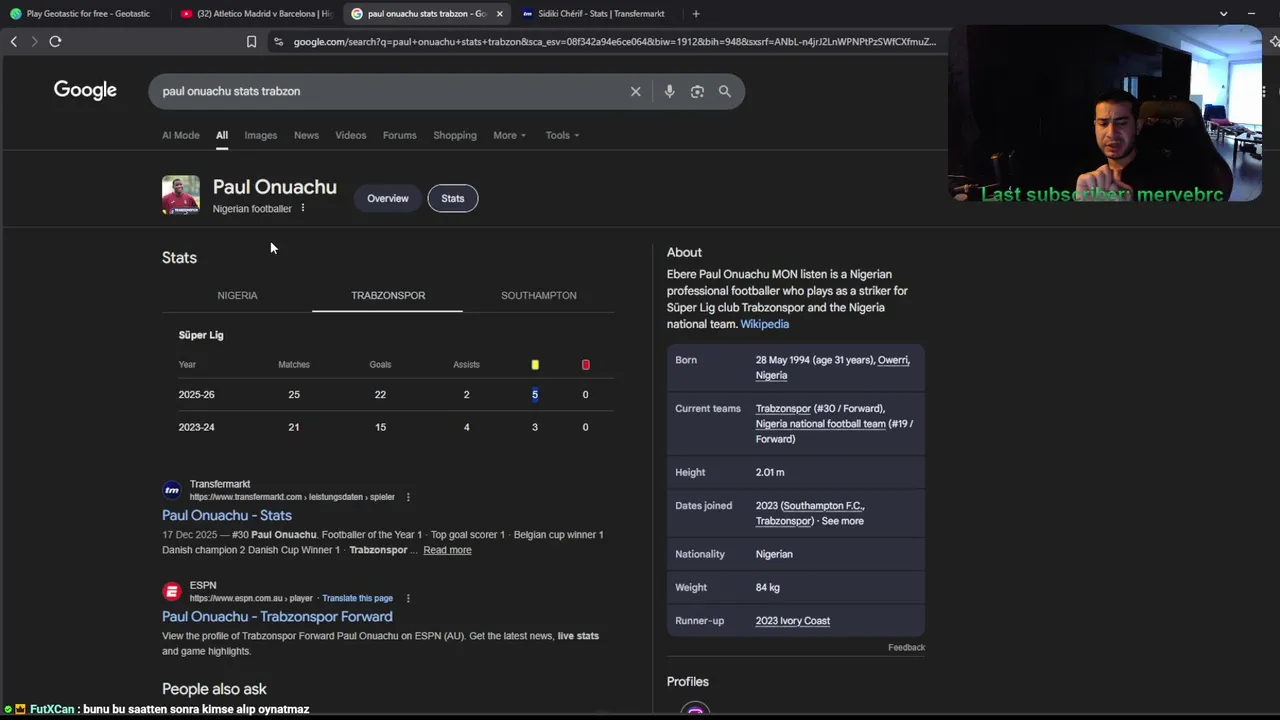Open Google Lens image search icon

pyautogui.click(x=697, y=91)
